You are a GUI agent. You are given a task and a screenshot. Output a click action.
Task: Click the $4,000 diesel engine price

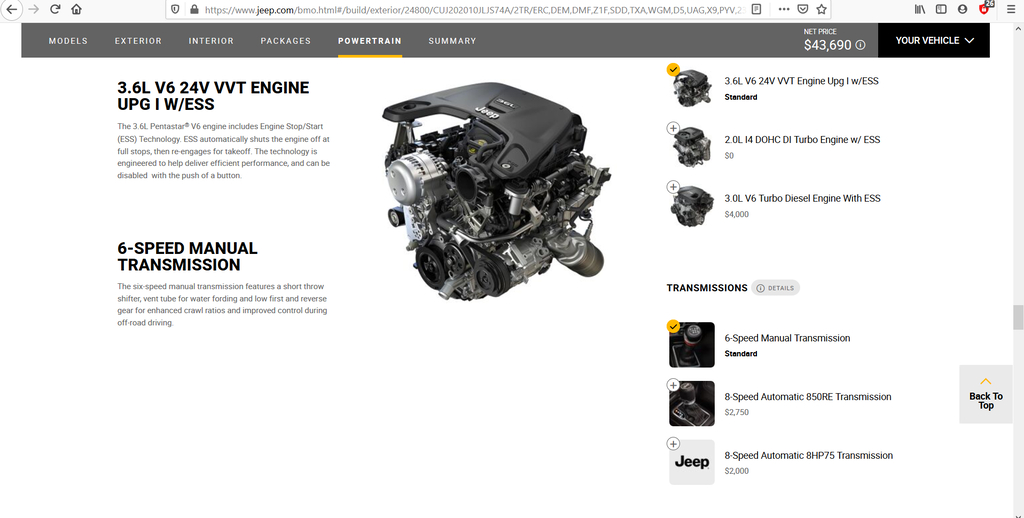[x=737, y=214]
